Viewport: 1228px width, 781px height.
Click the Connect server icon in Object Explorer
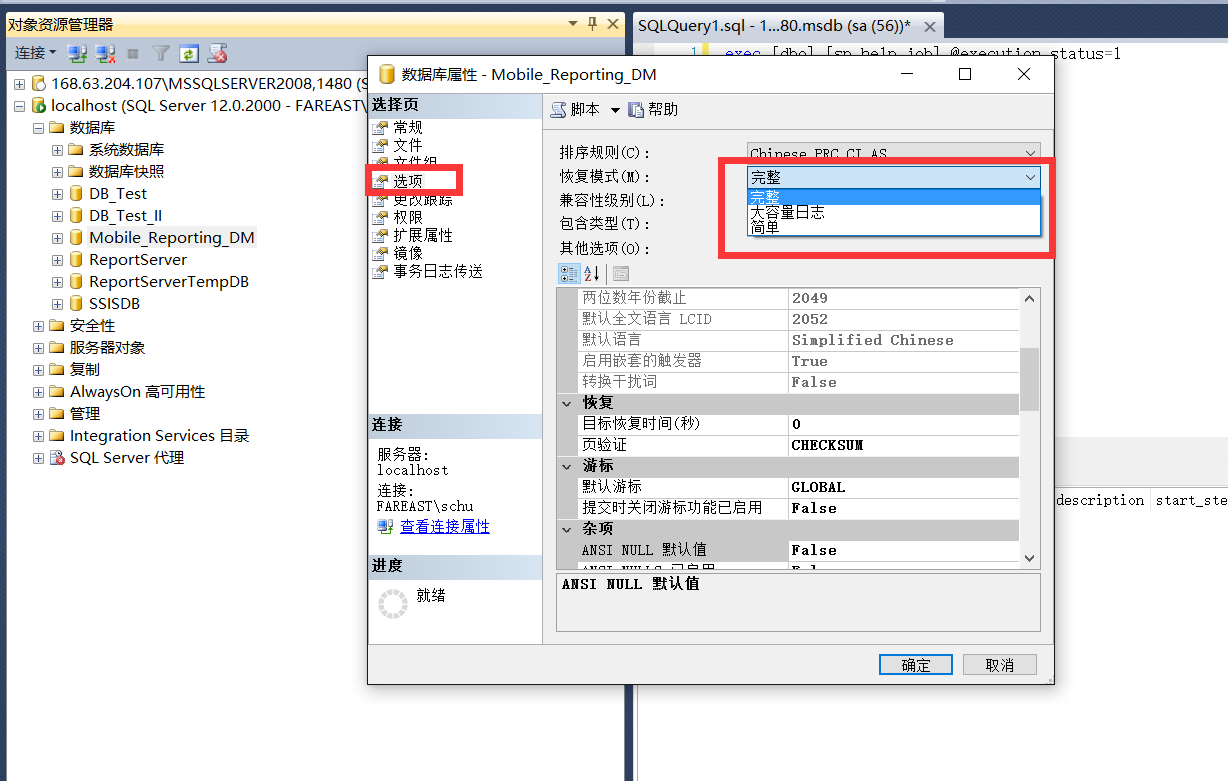[x=78, y=53]
